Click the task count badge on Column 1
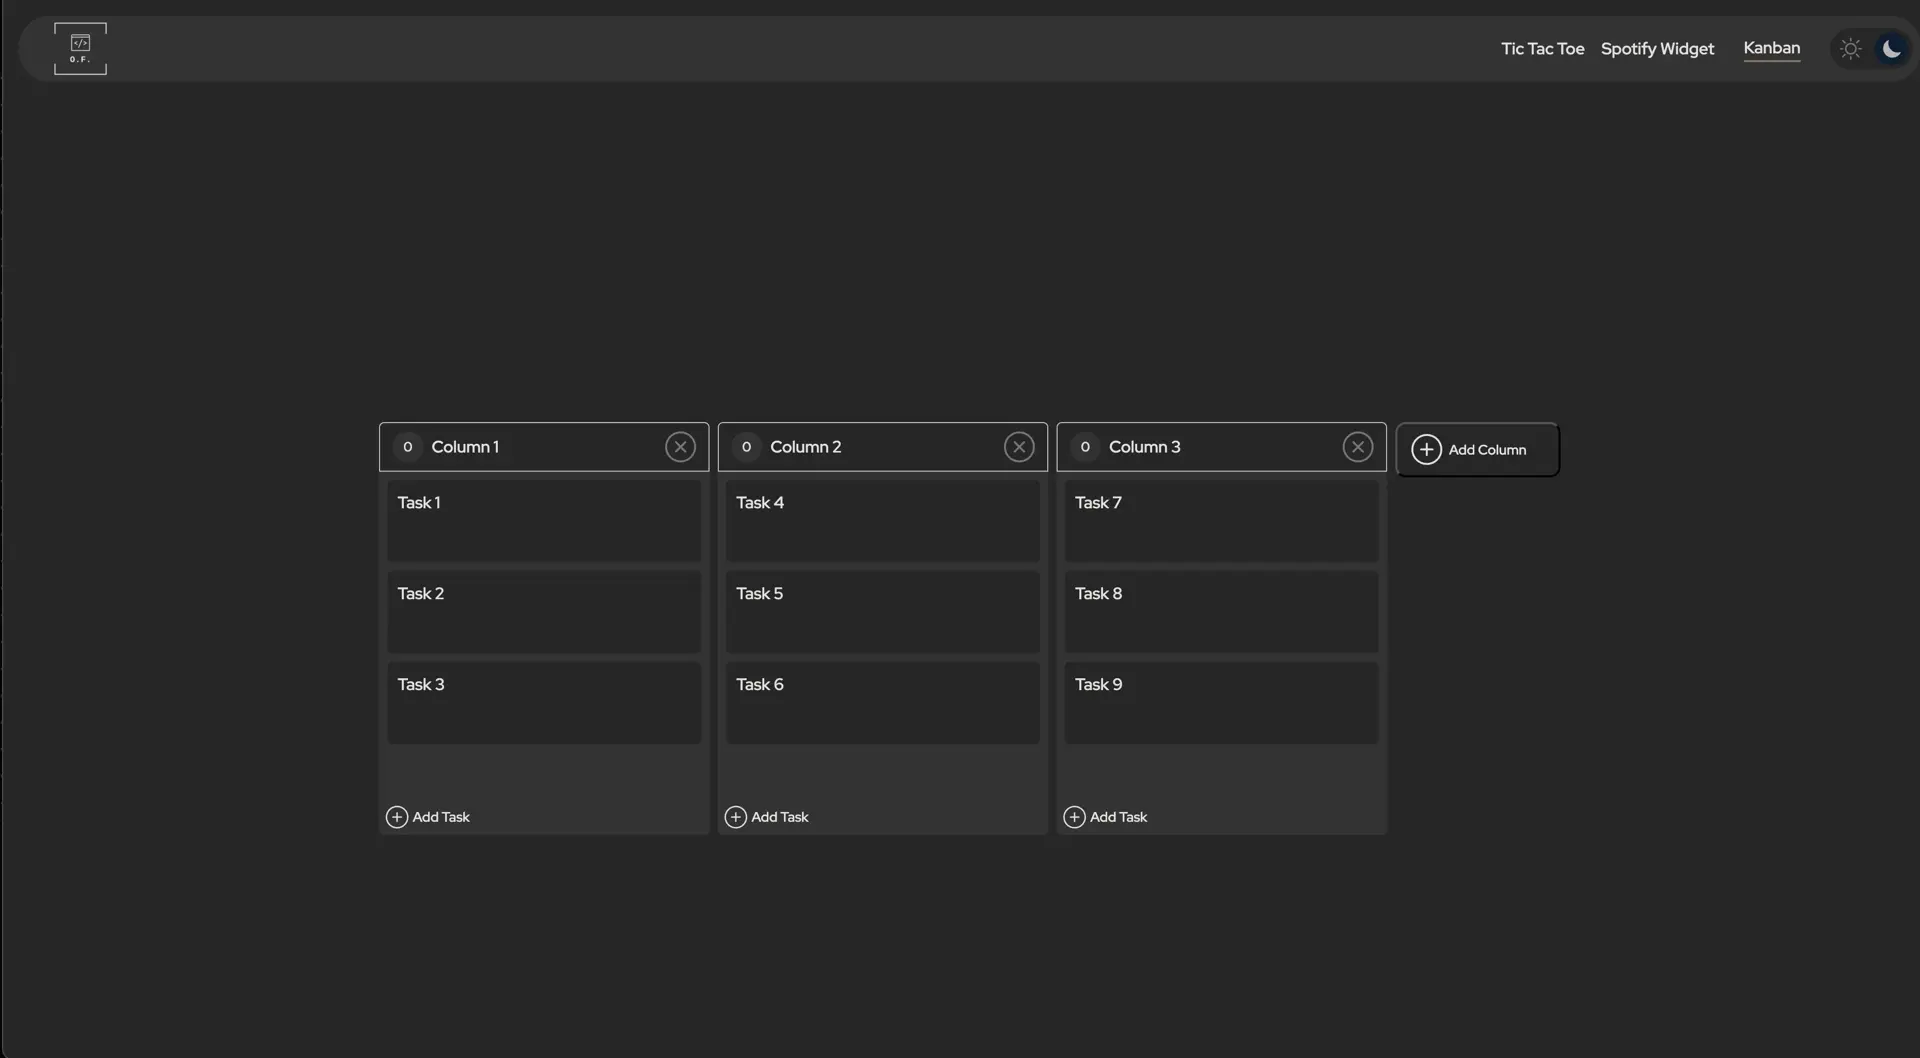This screenshot has width=1920, height=1058. pos(408,447)
